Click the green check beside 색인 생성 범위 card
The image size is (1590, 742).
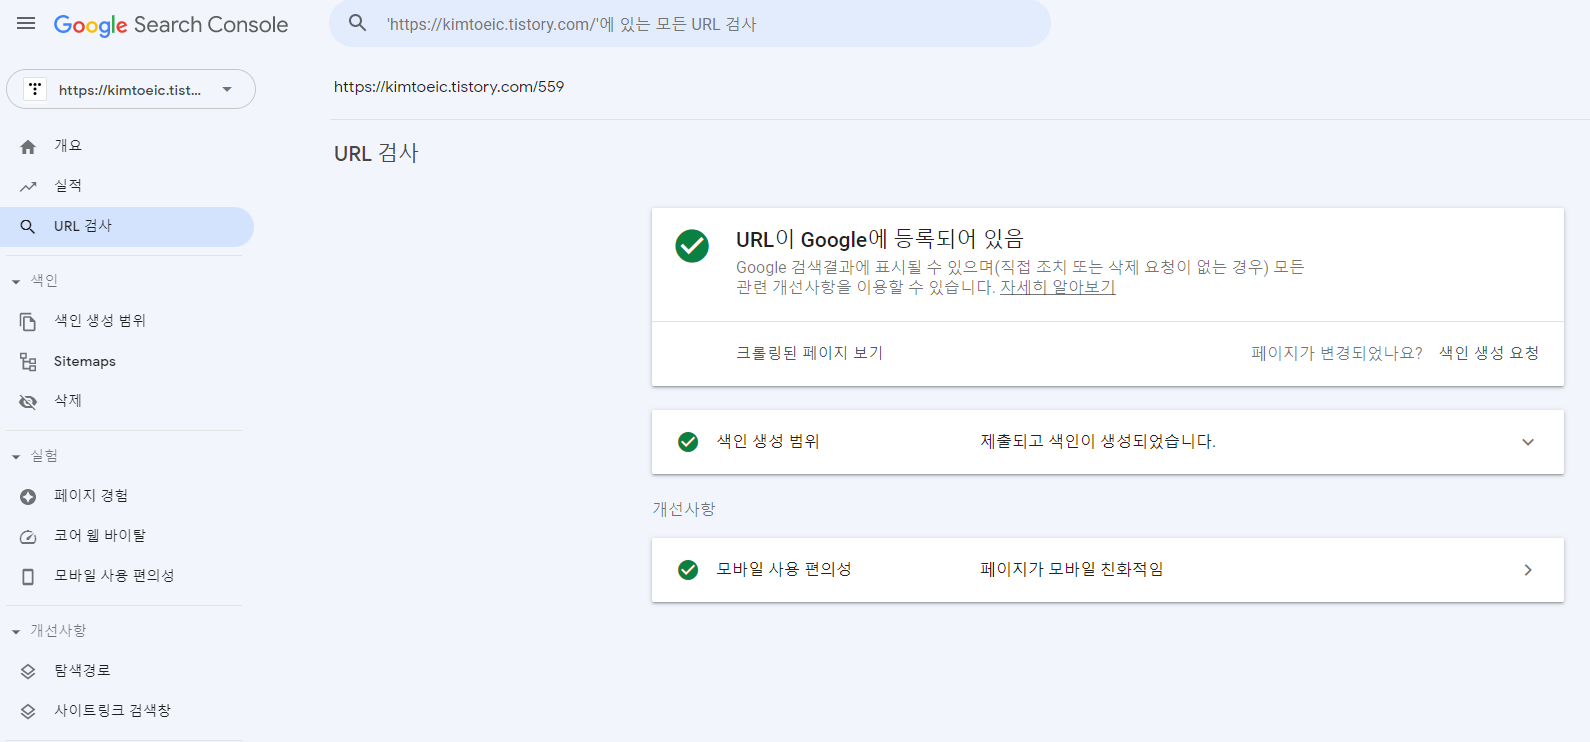click(x=688, y=442)
